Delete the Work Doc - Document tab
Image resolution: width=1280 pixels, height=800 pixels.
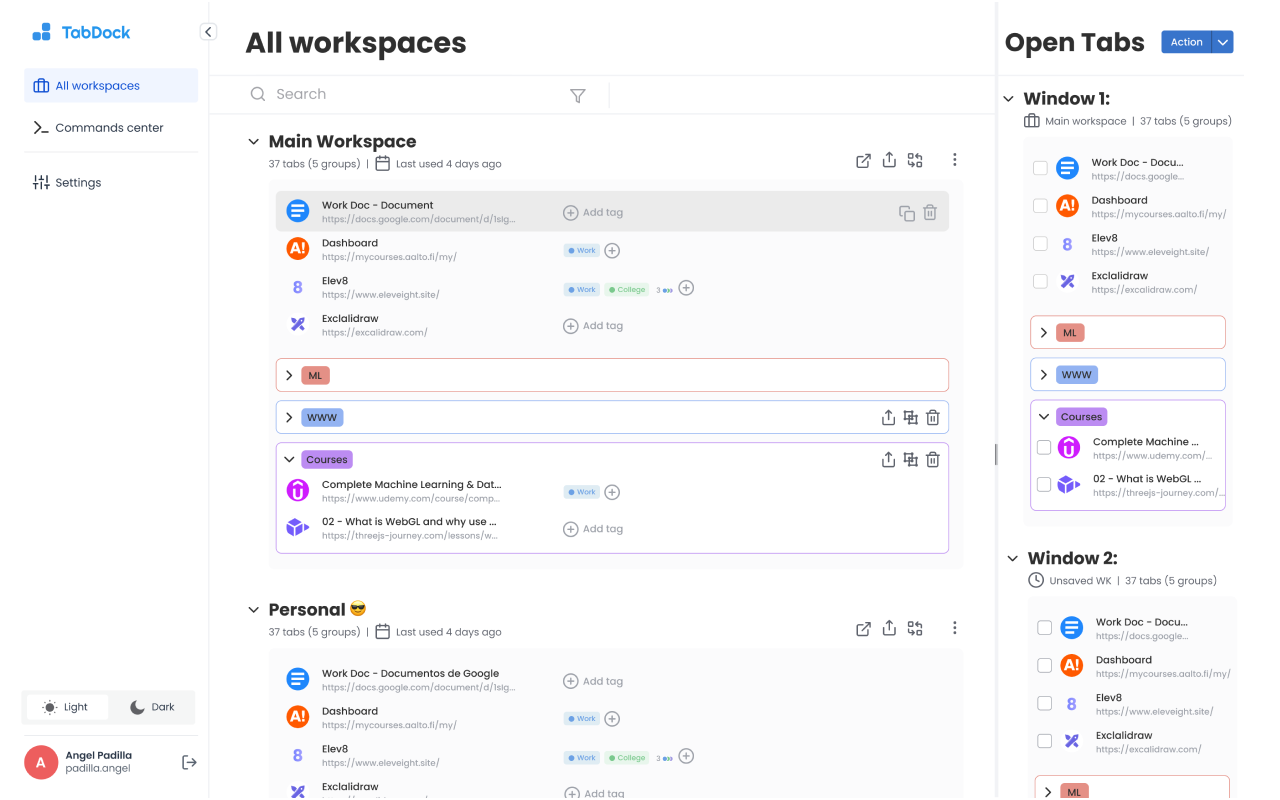[x=930, y=213]
